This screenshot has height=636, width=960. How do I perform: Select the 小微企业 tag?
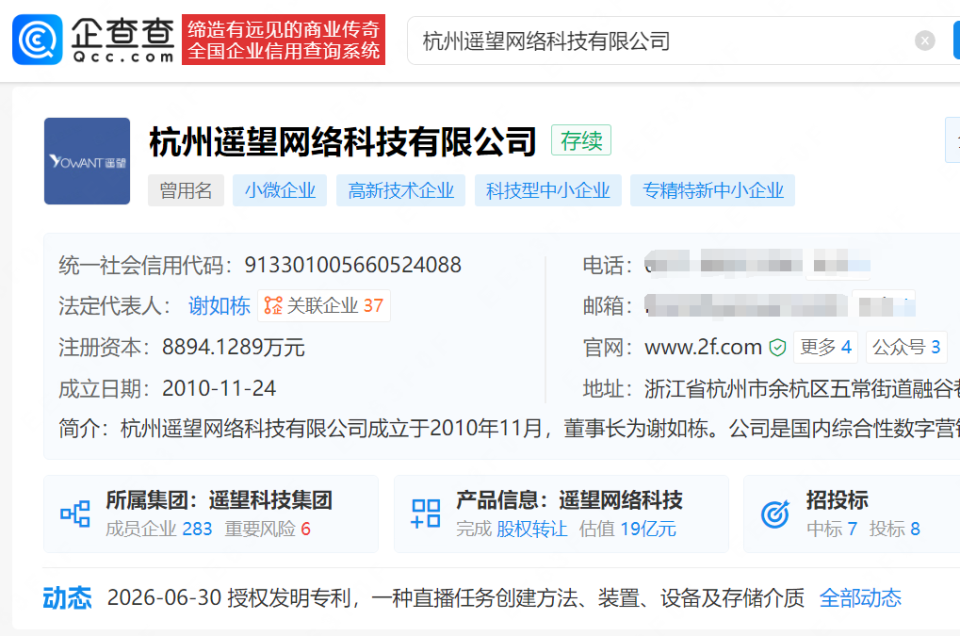[x=280, y=190]
